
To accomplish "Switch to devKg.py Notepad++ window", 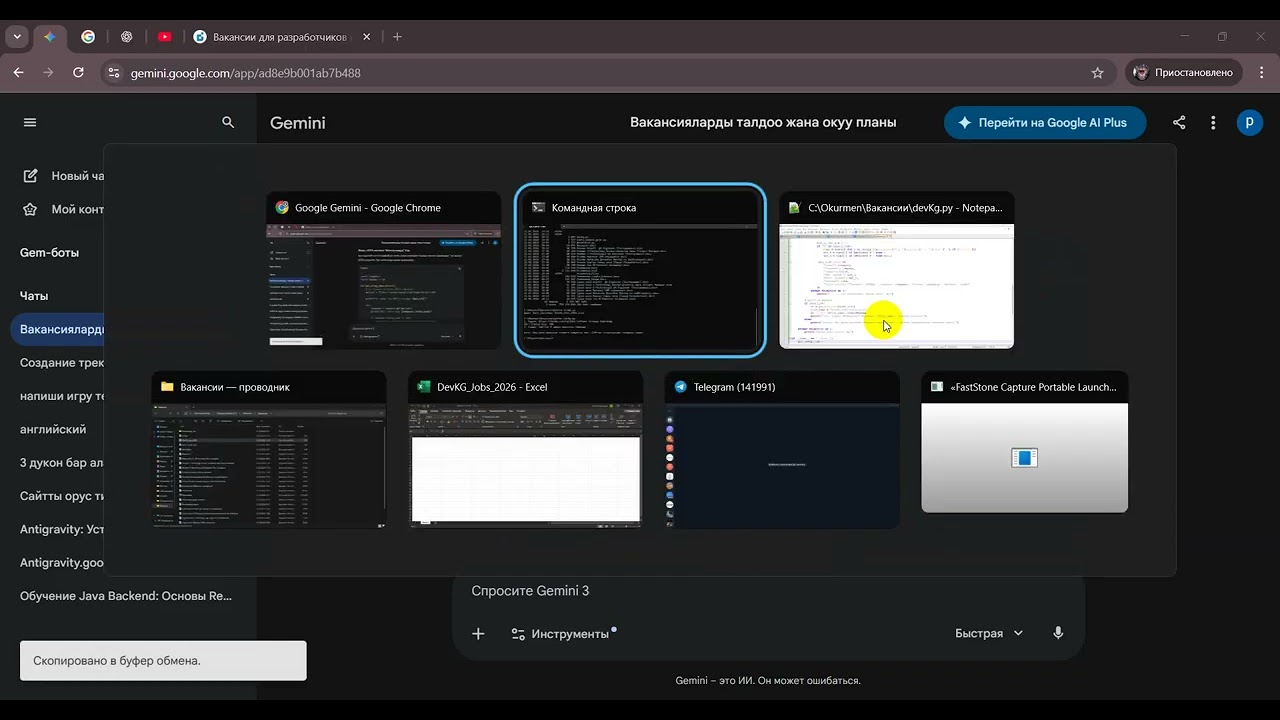I will [x=897, y=271].
